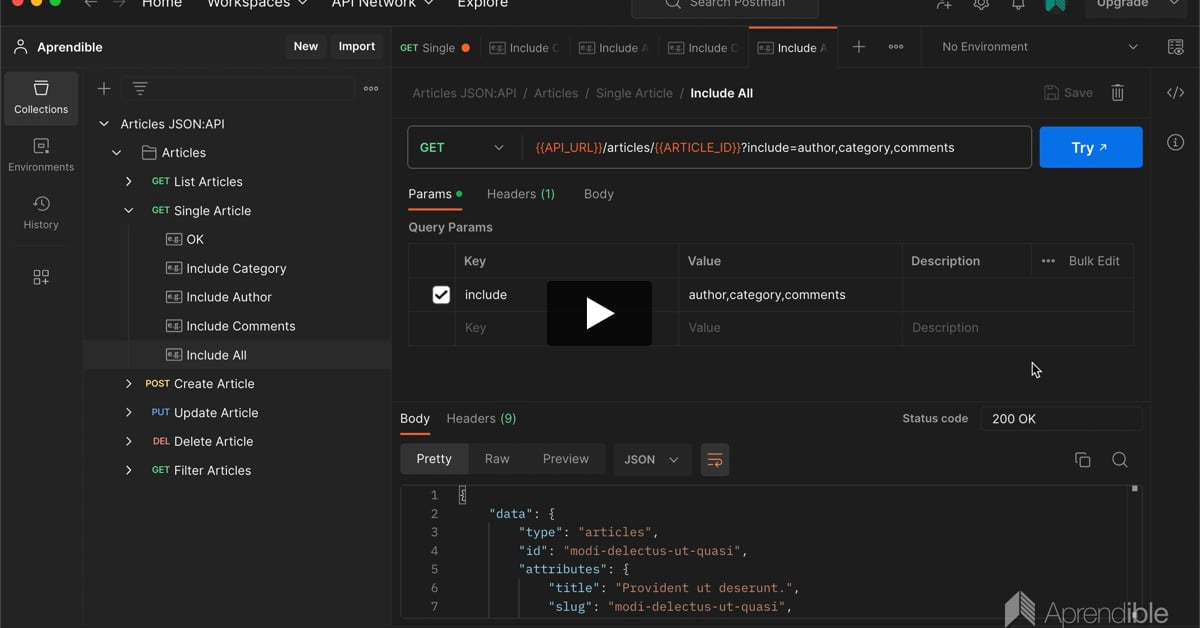Click the Save button
Screen dimensions: 1200x628
point(1068,93)
